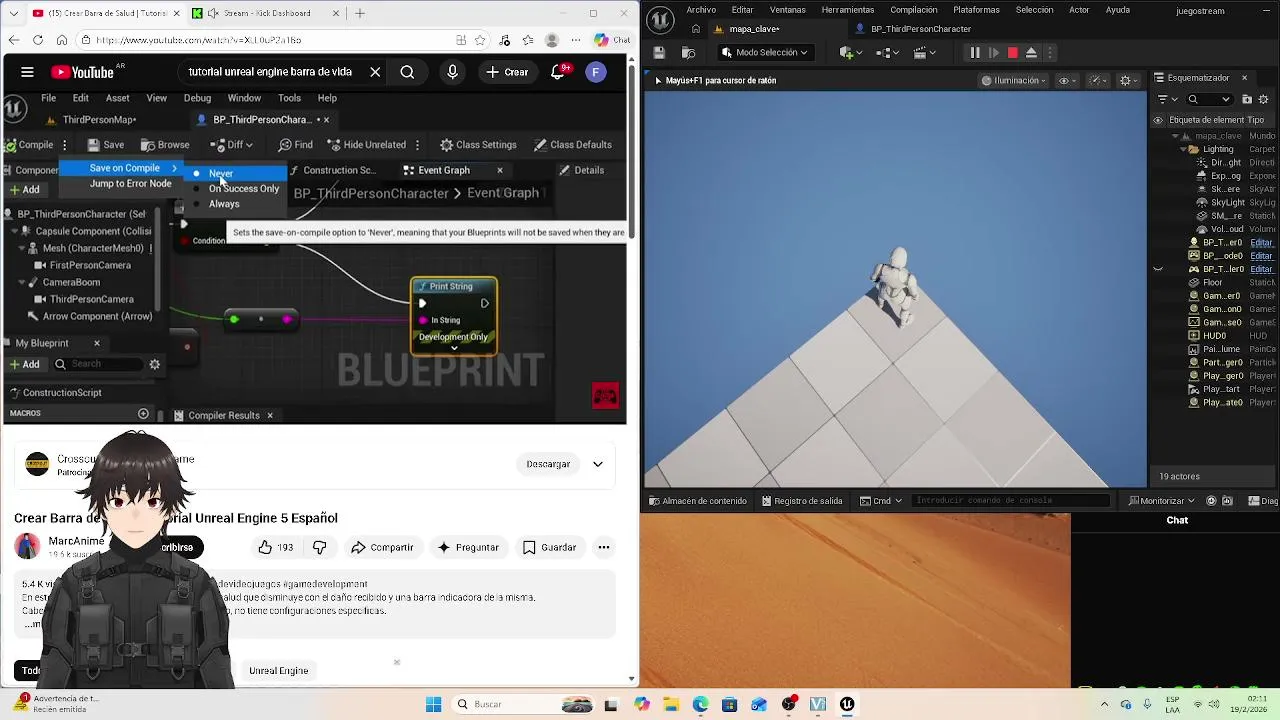This screenshot has width=1280, height=720.
Task: Click the Preguntar button
Action: (x=468, y=547)
